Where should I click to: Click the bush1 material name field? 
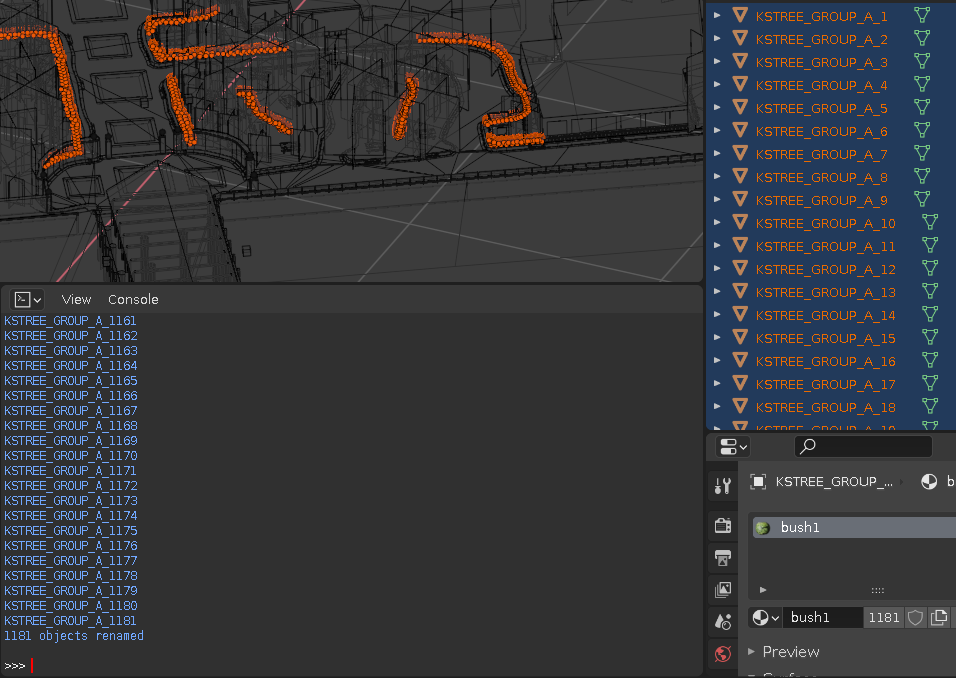(823, 618)
